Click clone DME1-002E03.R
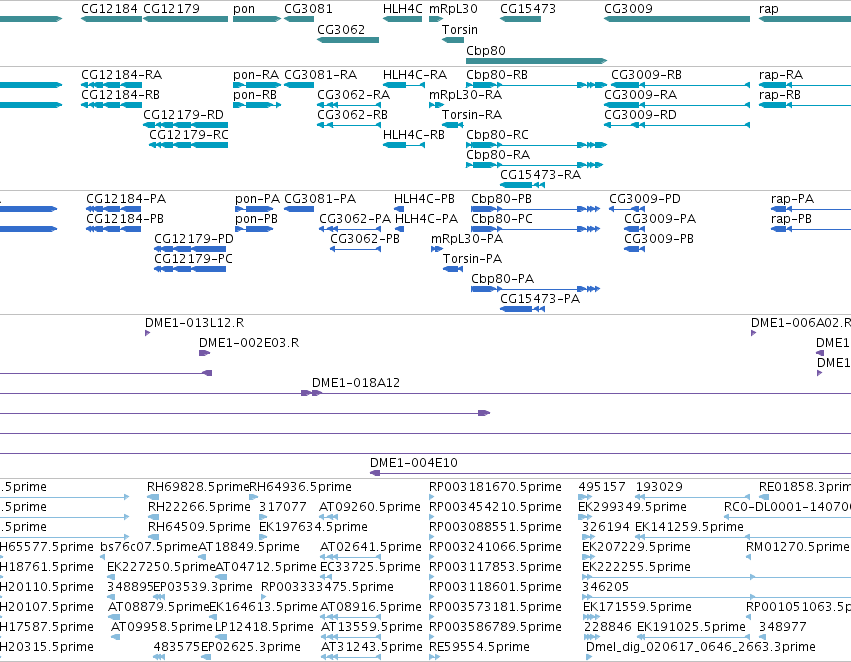The height and width of the screenshot is (662, 851). tap(249, 343)
